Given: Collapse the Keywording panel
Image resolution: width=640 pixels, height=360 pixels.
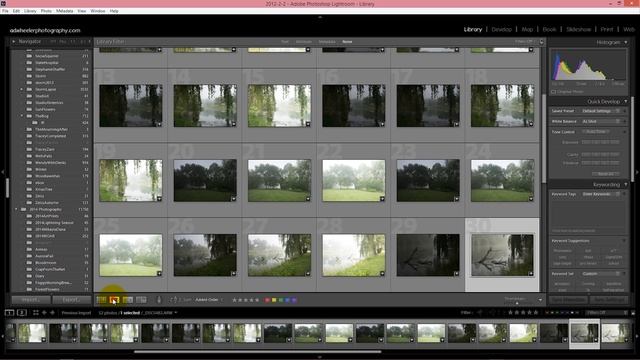Looking at the screenshot, I should tap(626, 184).
